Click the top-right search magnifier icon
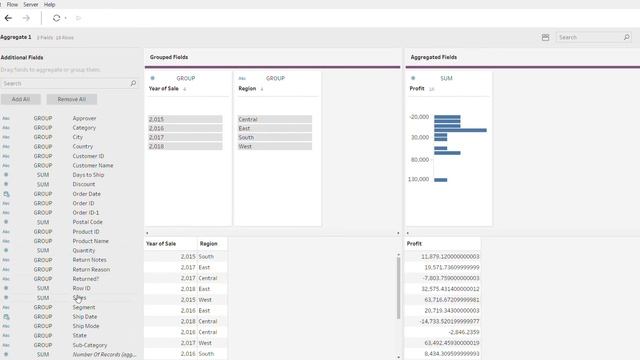 [627, 37]
